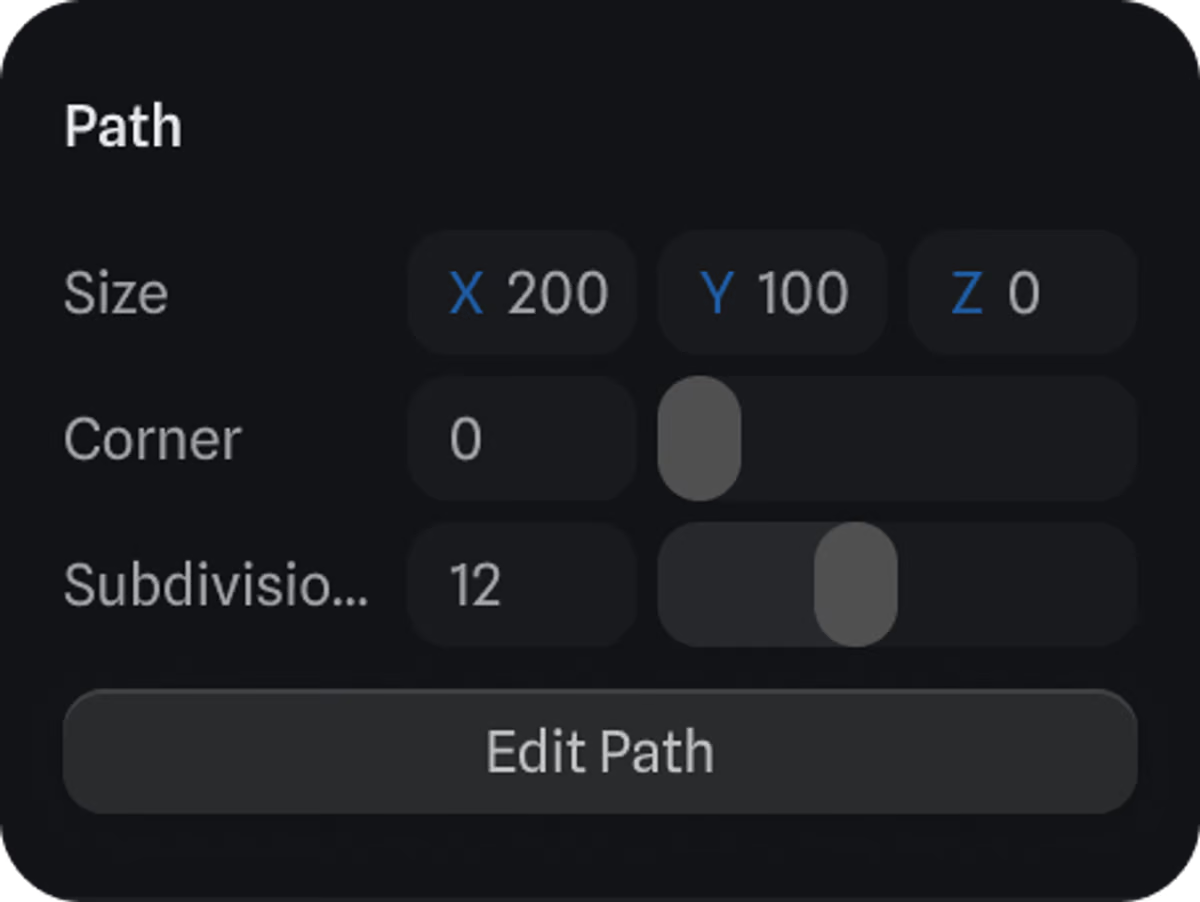Click the Subdivisions value field showing 12

522,585
